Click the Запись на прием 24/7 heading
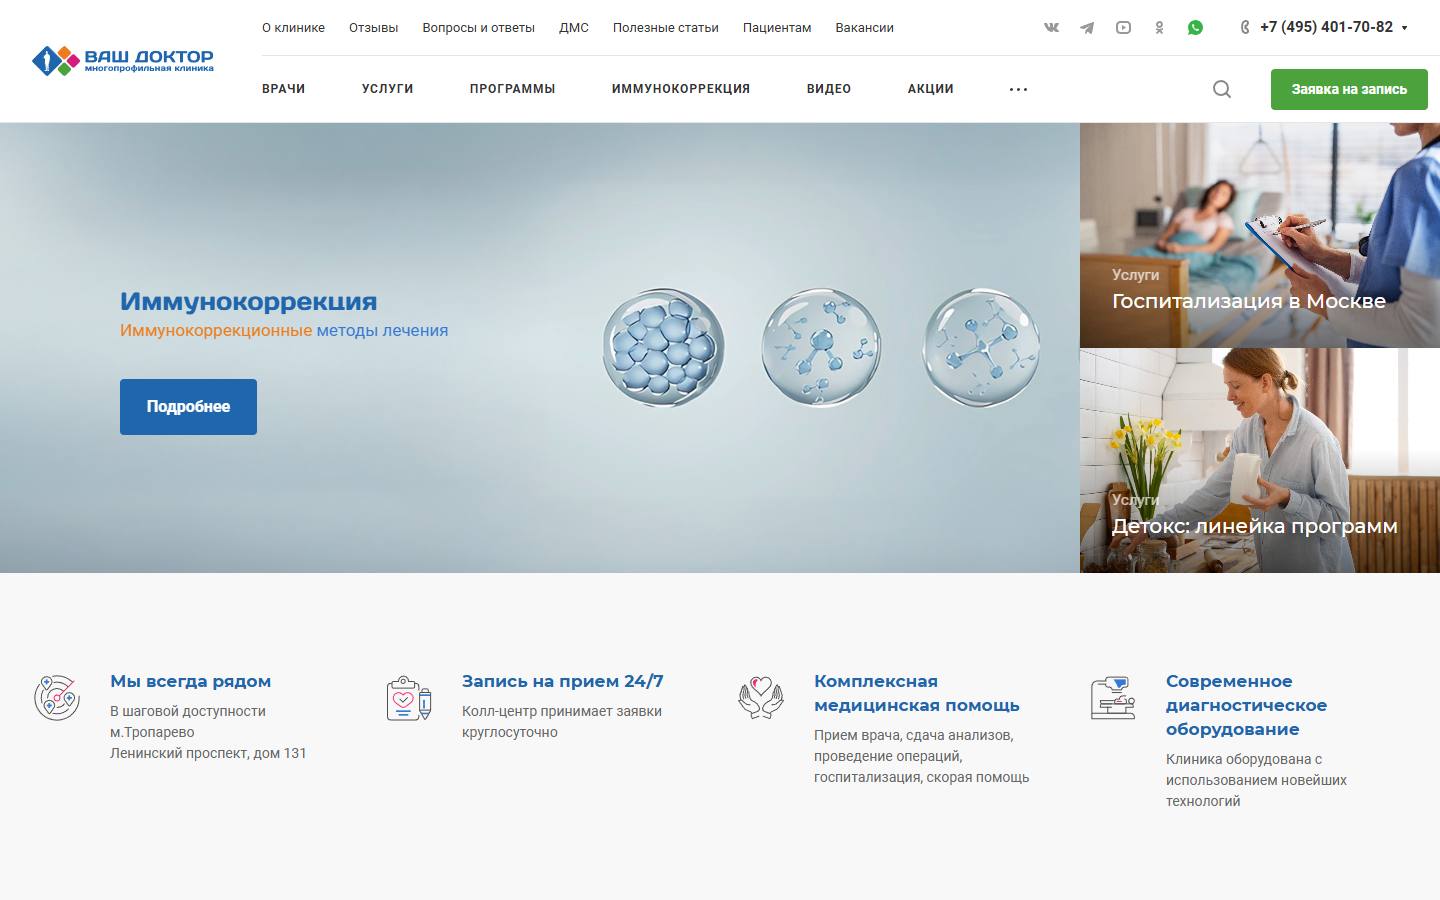Image resolution: width=1440 pixels, height=900 pixels. click(563, 681)
